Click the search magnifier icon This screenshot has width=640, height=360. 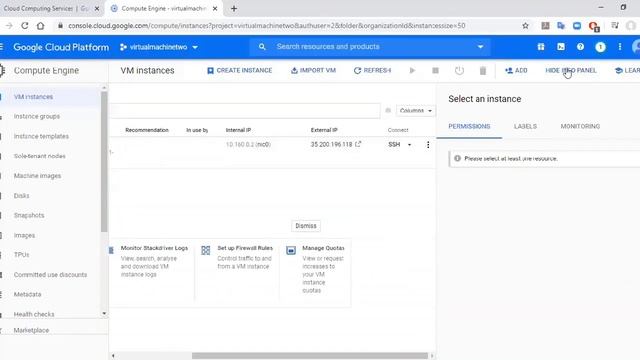[x=262, y=47]
